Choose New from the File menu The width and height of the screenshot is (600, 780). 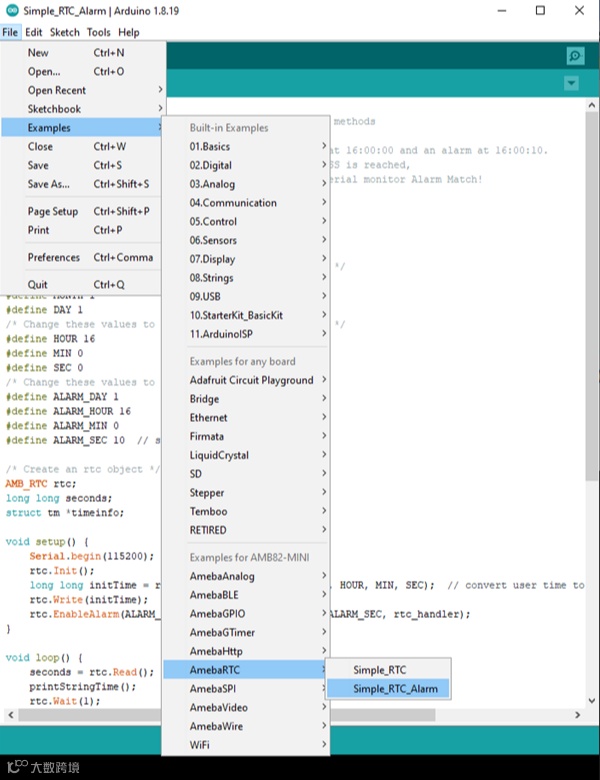[x=82, y=53]
